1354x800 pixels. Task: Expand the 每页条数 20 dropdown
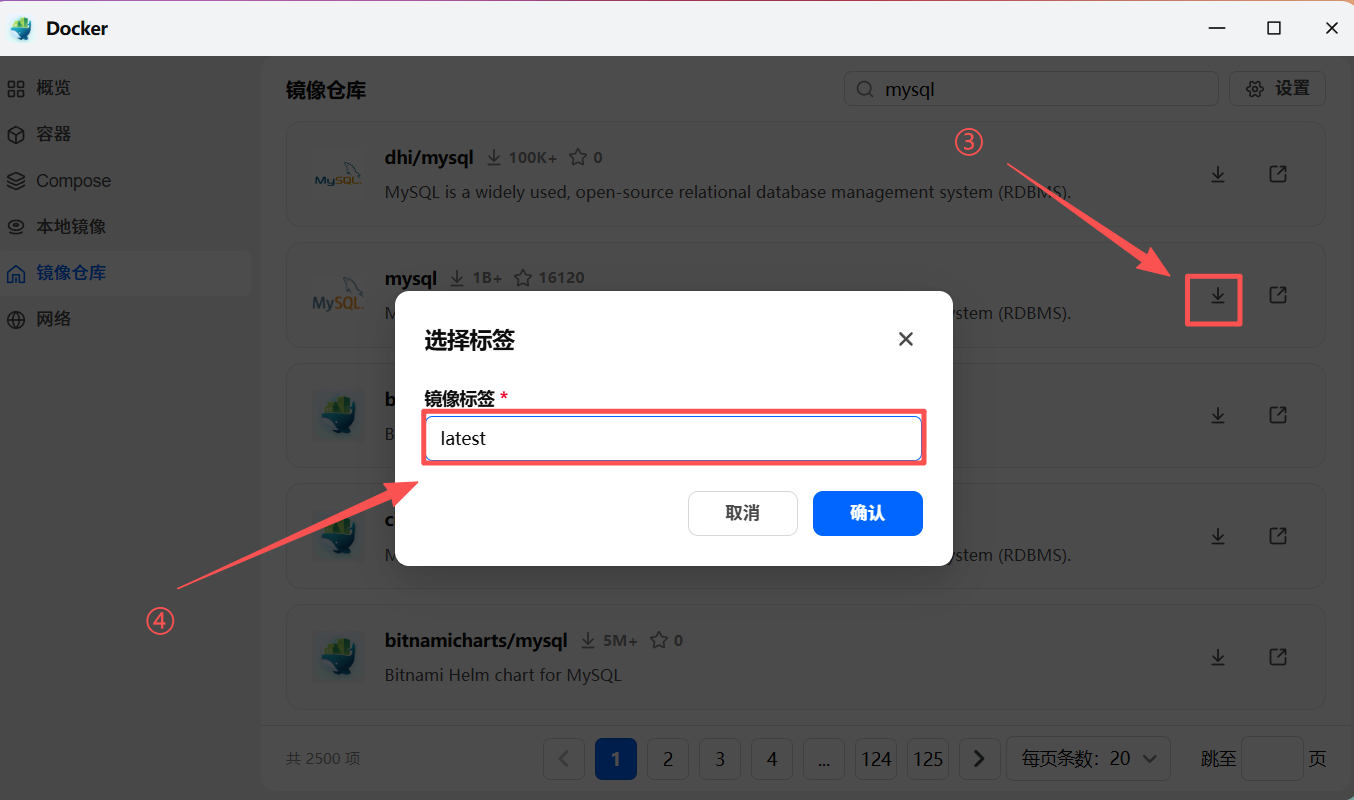pos(1088,759)
